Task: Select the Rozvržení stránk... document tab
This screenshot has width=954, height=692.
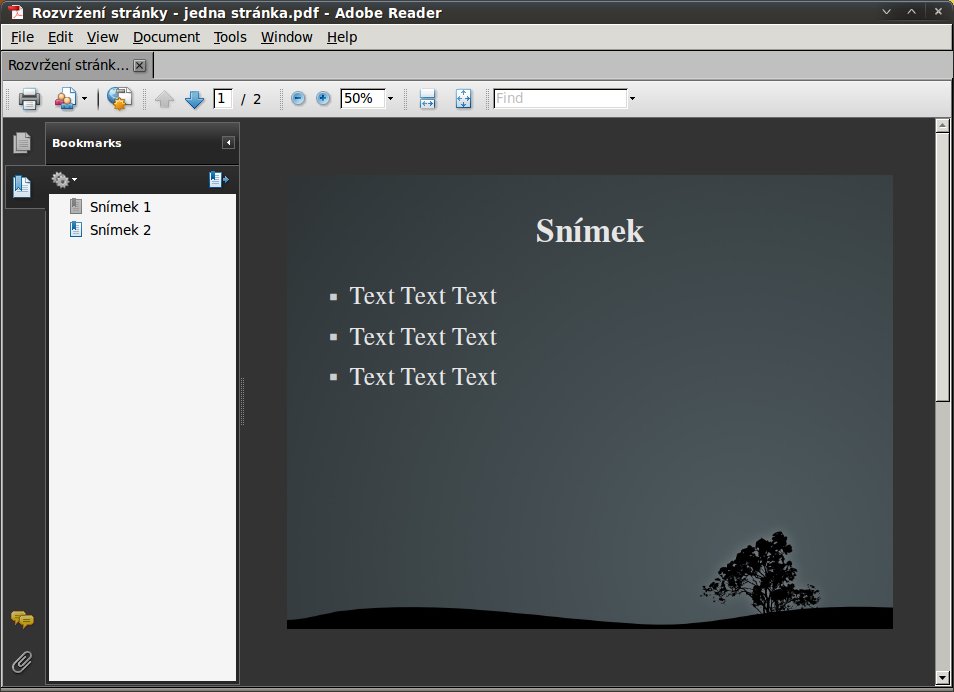Action: [x=68, y=65]
